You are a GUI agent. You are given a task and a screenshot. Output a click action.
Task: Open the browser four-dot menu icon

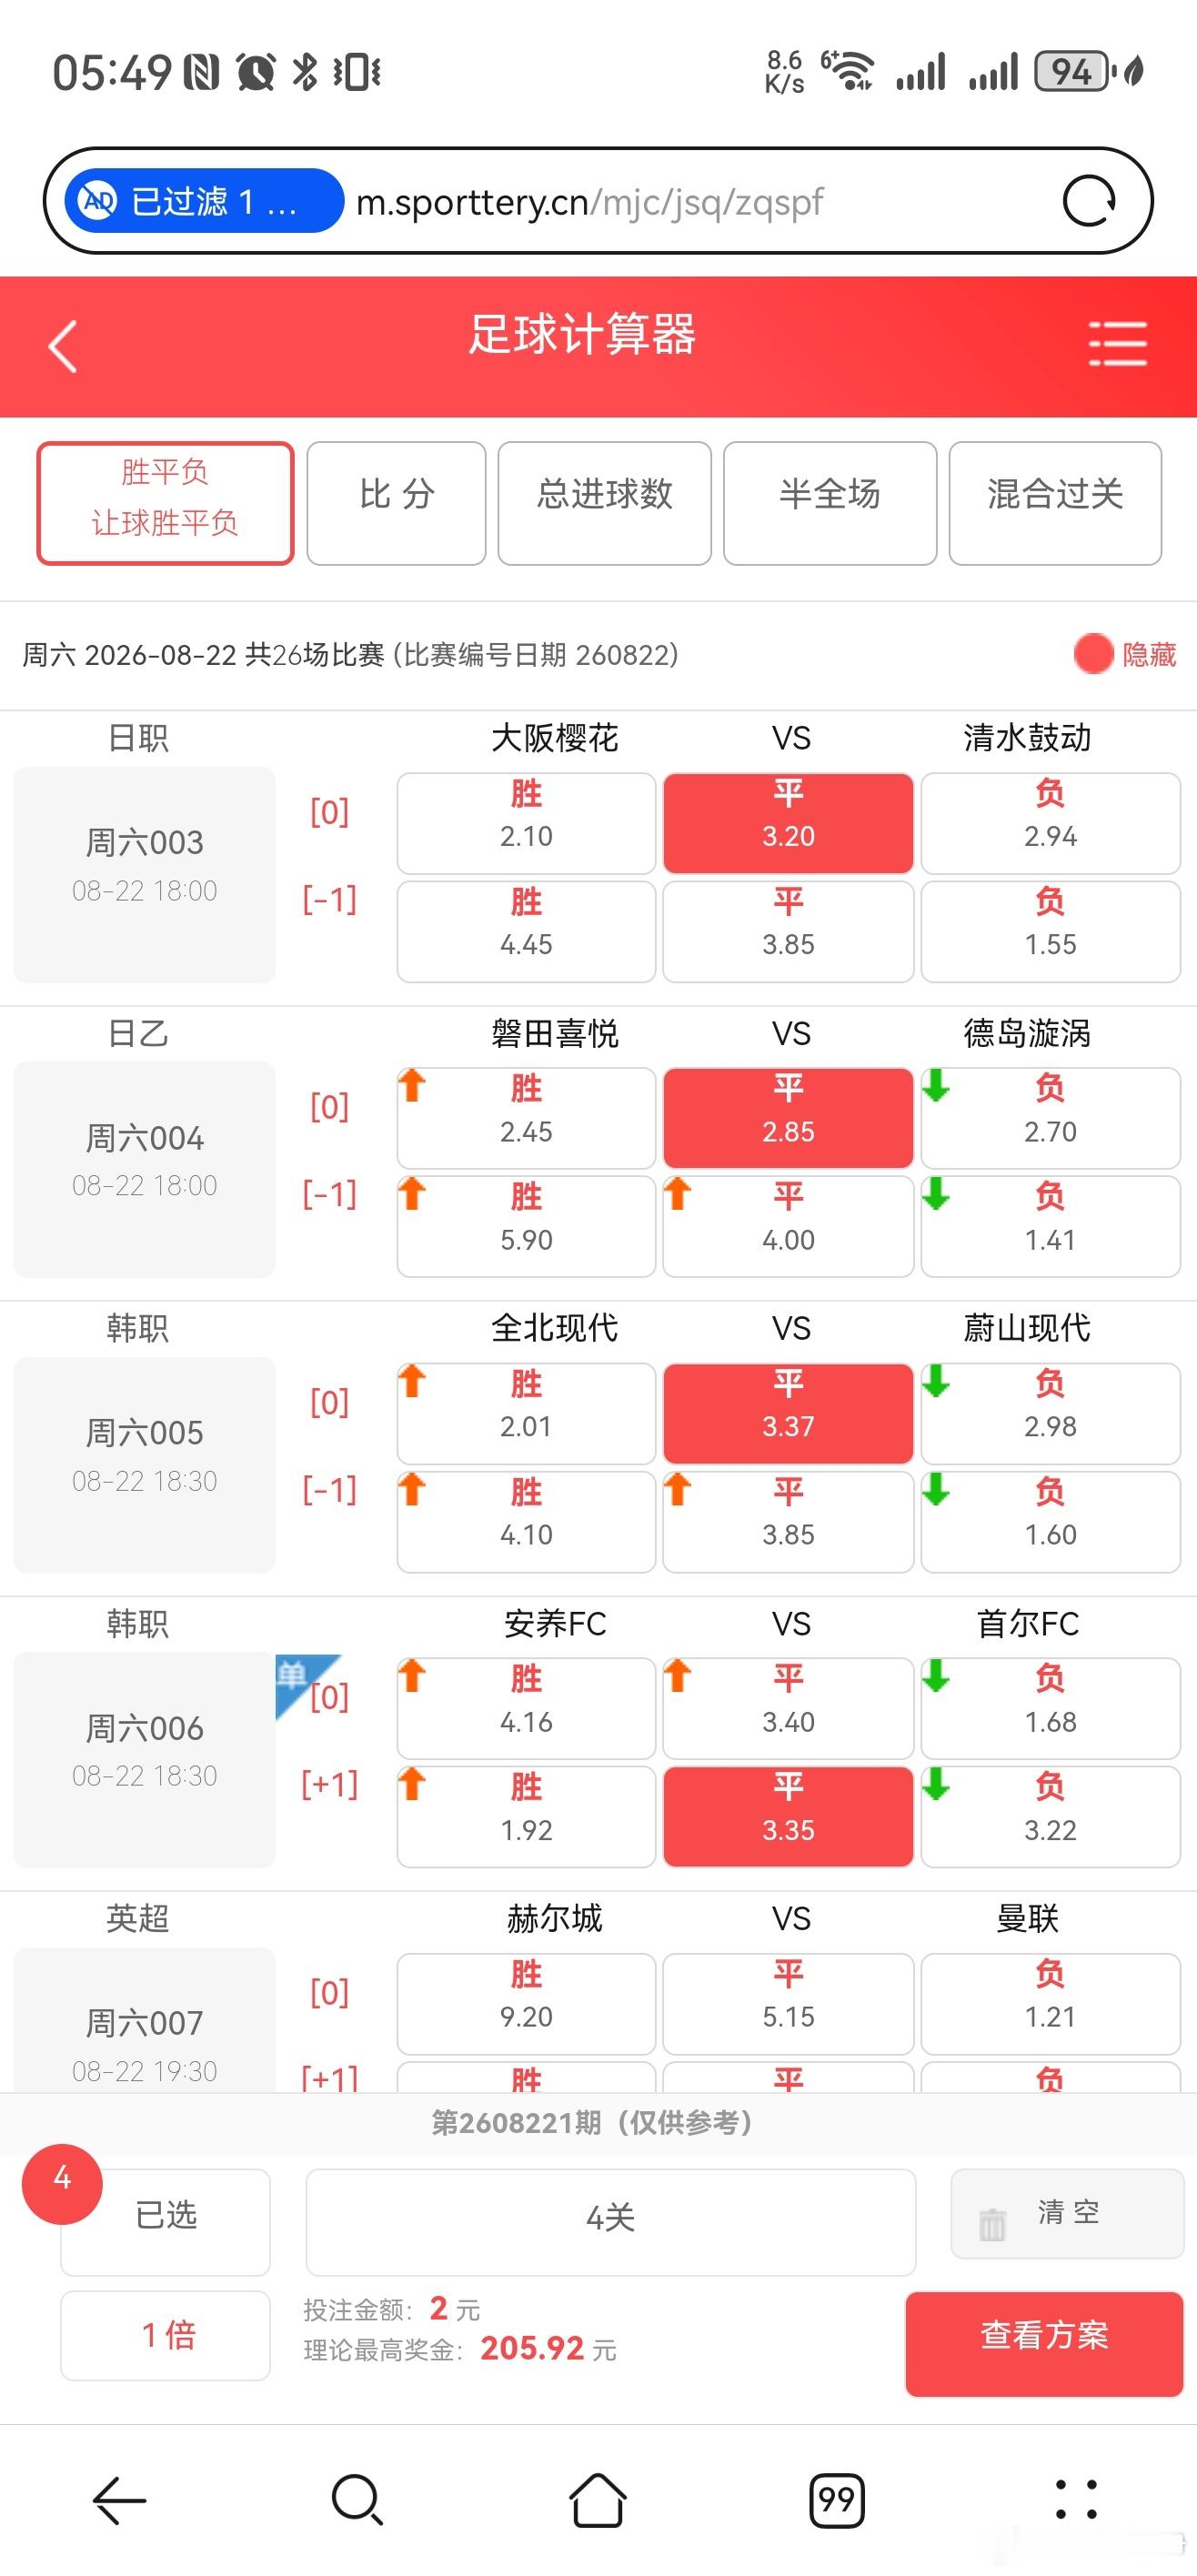1076,2499
